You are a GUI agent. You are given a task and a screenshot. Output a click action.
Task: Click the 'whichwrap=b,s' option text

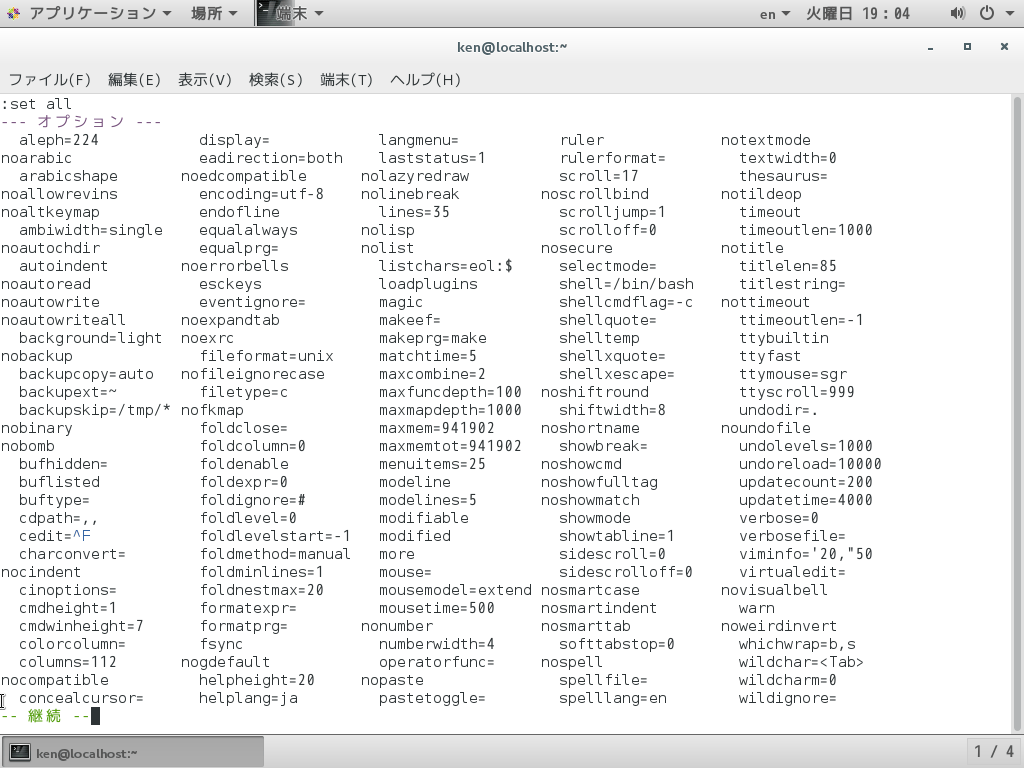[797, 644]
